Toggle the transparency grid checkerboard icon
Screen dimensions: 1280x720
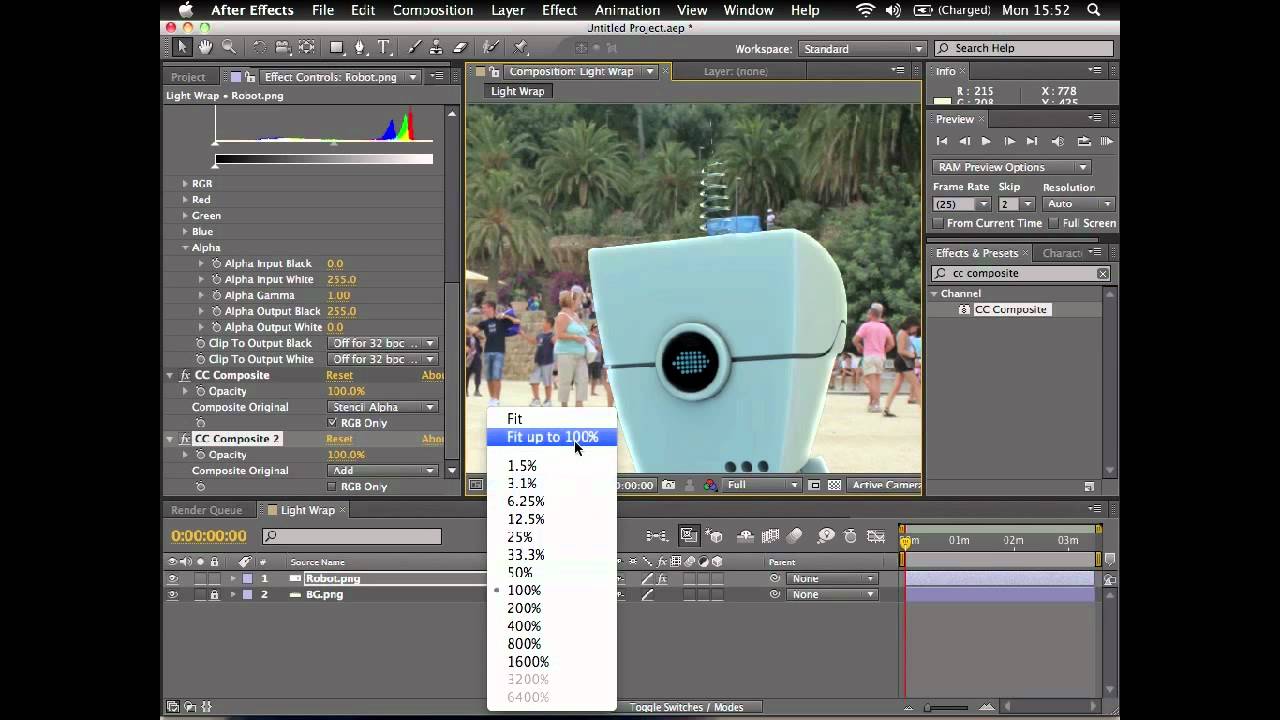[834, 485]
